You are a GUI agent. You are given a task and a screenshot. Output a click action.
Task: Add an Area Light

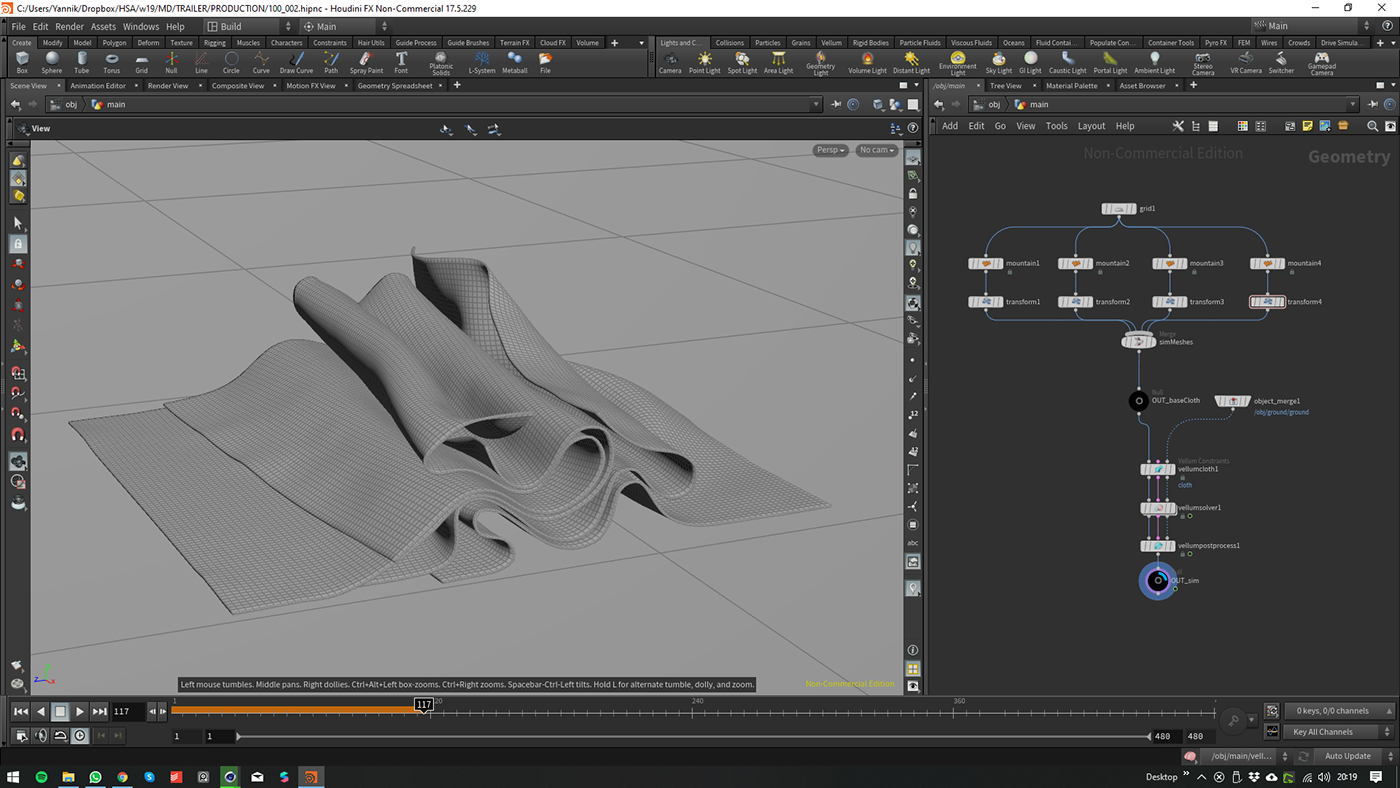[x=778, y=63]
